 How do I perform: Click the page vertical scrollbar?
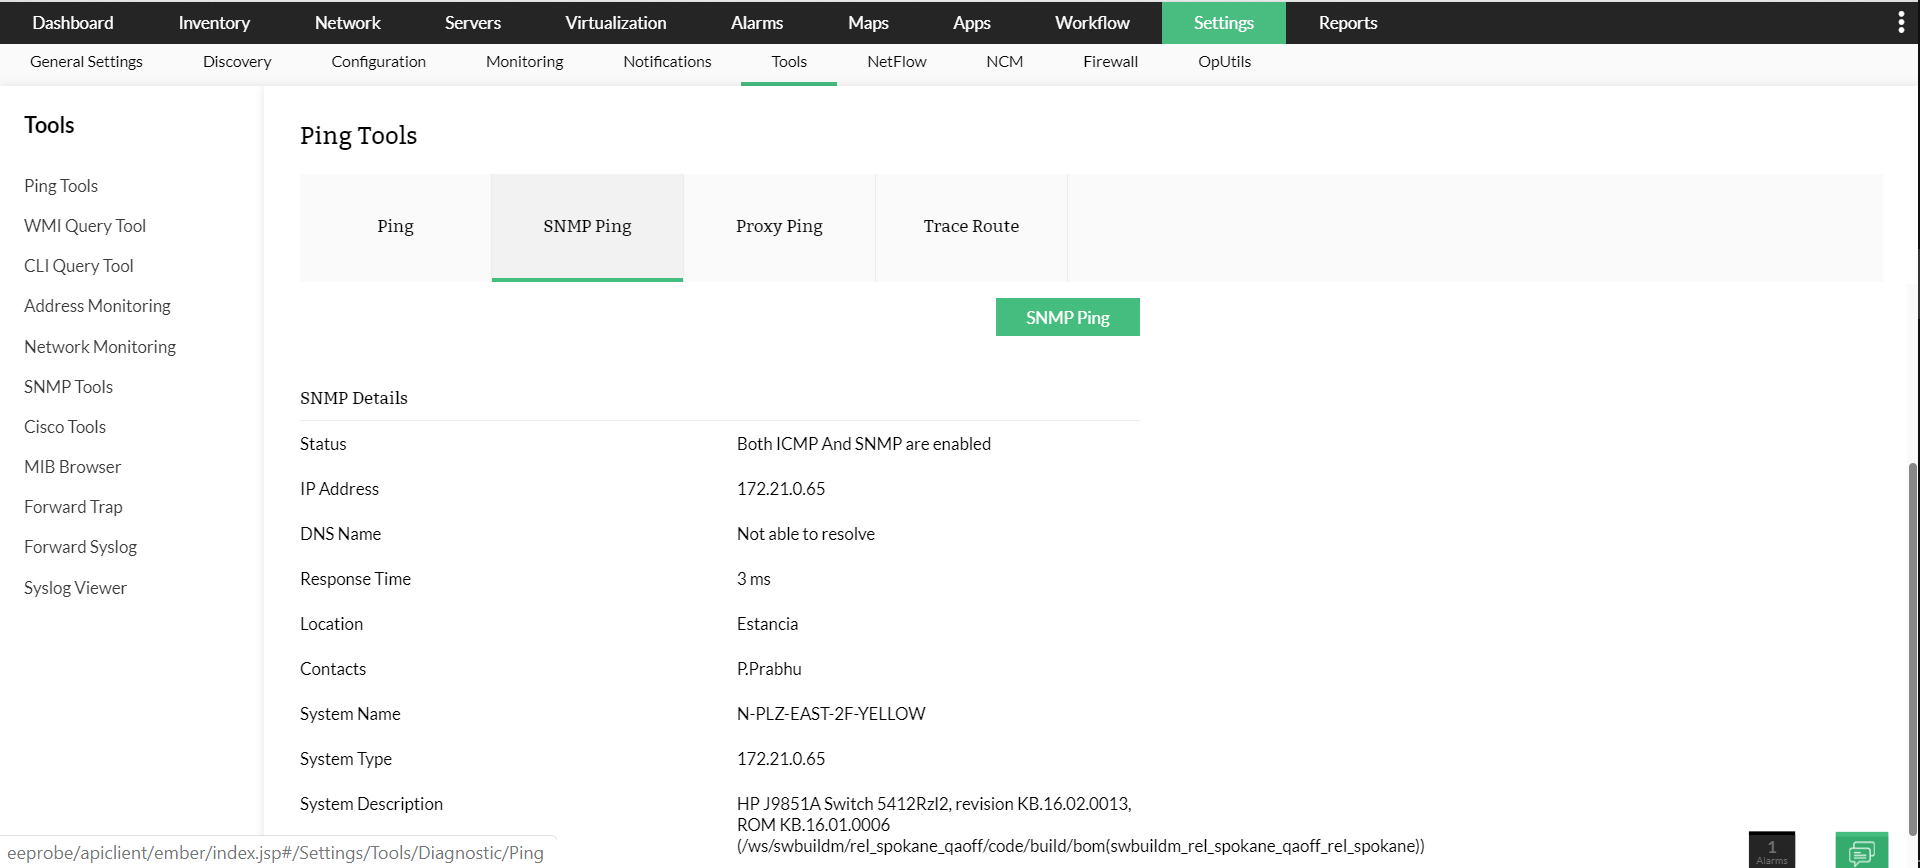pyautogui.click(x=1912, y=640)
